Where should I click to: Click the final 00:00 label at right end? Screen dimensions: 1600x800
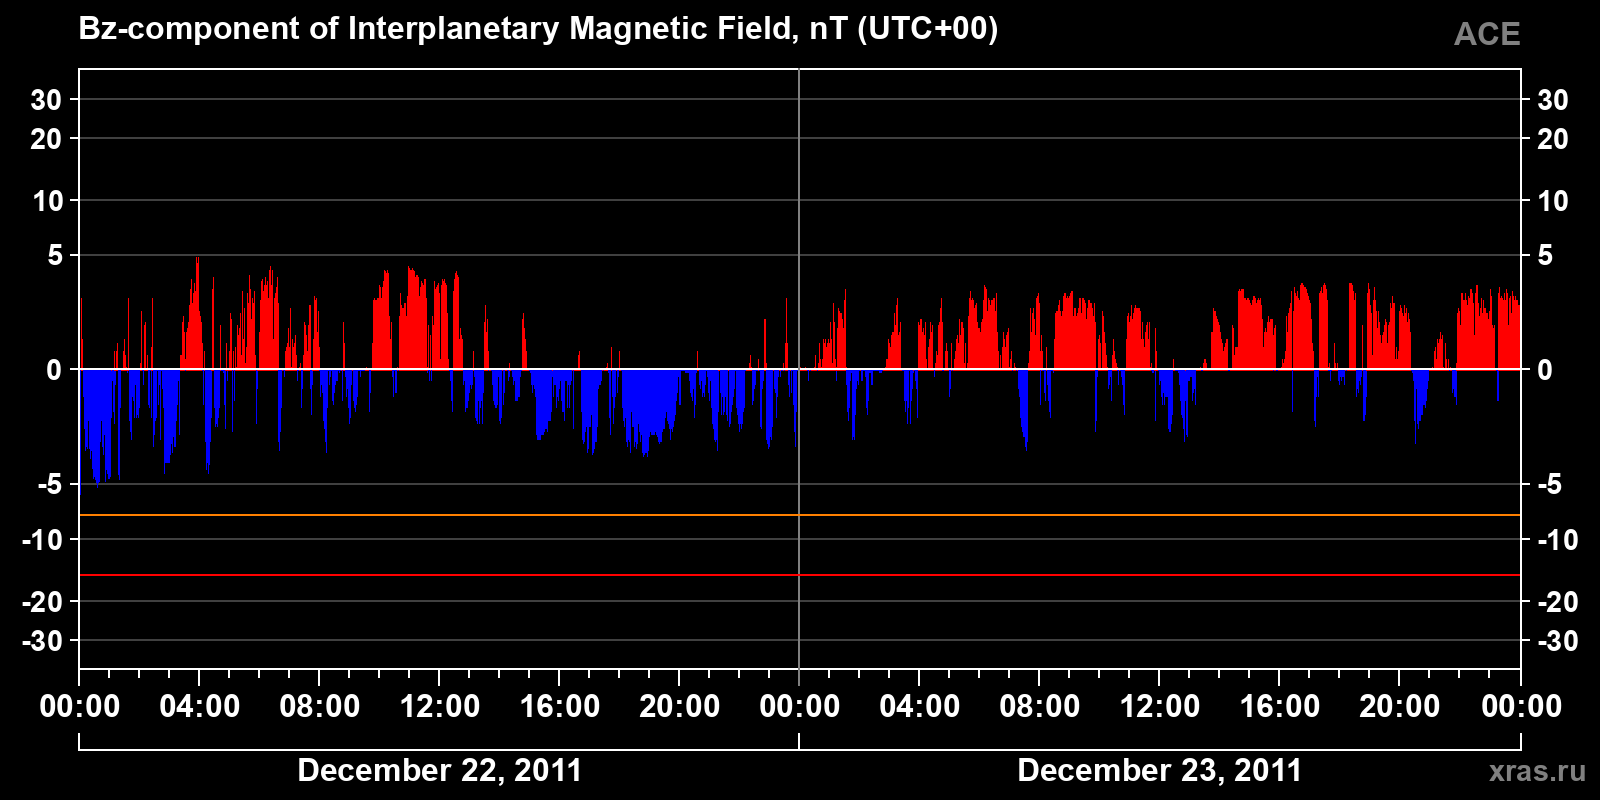pos(1521,706)
